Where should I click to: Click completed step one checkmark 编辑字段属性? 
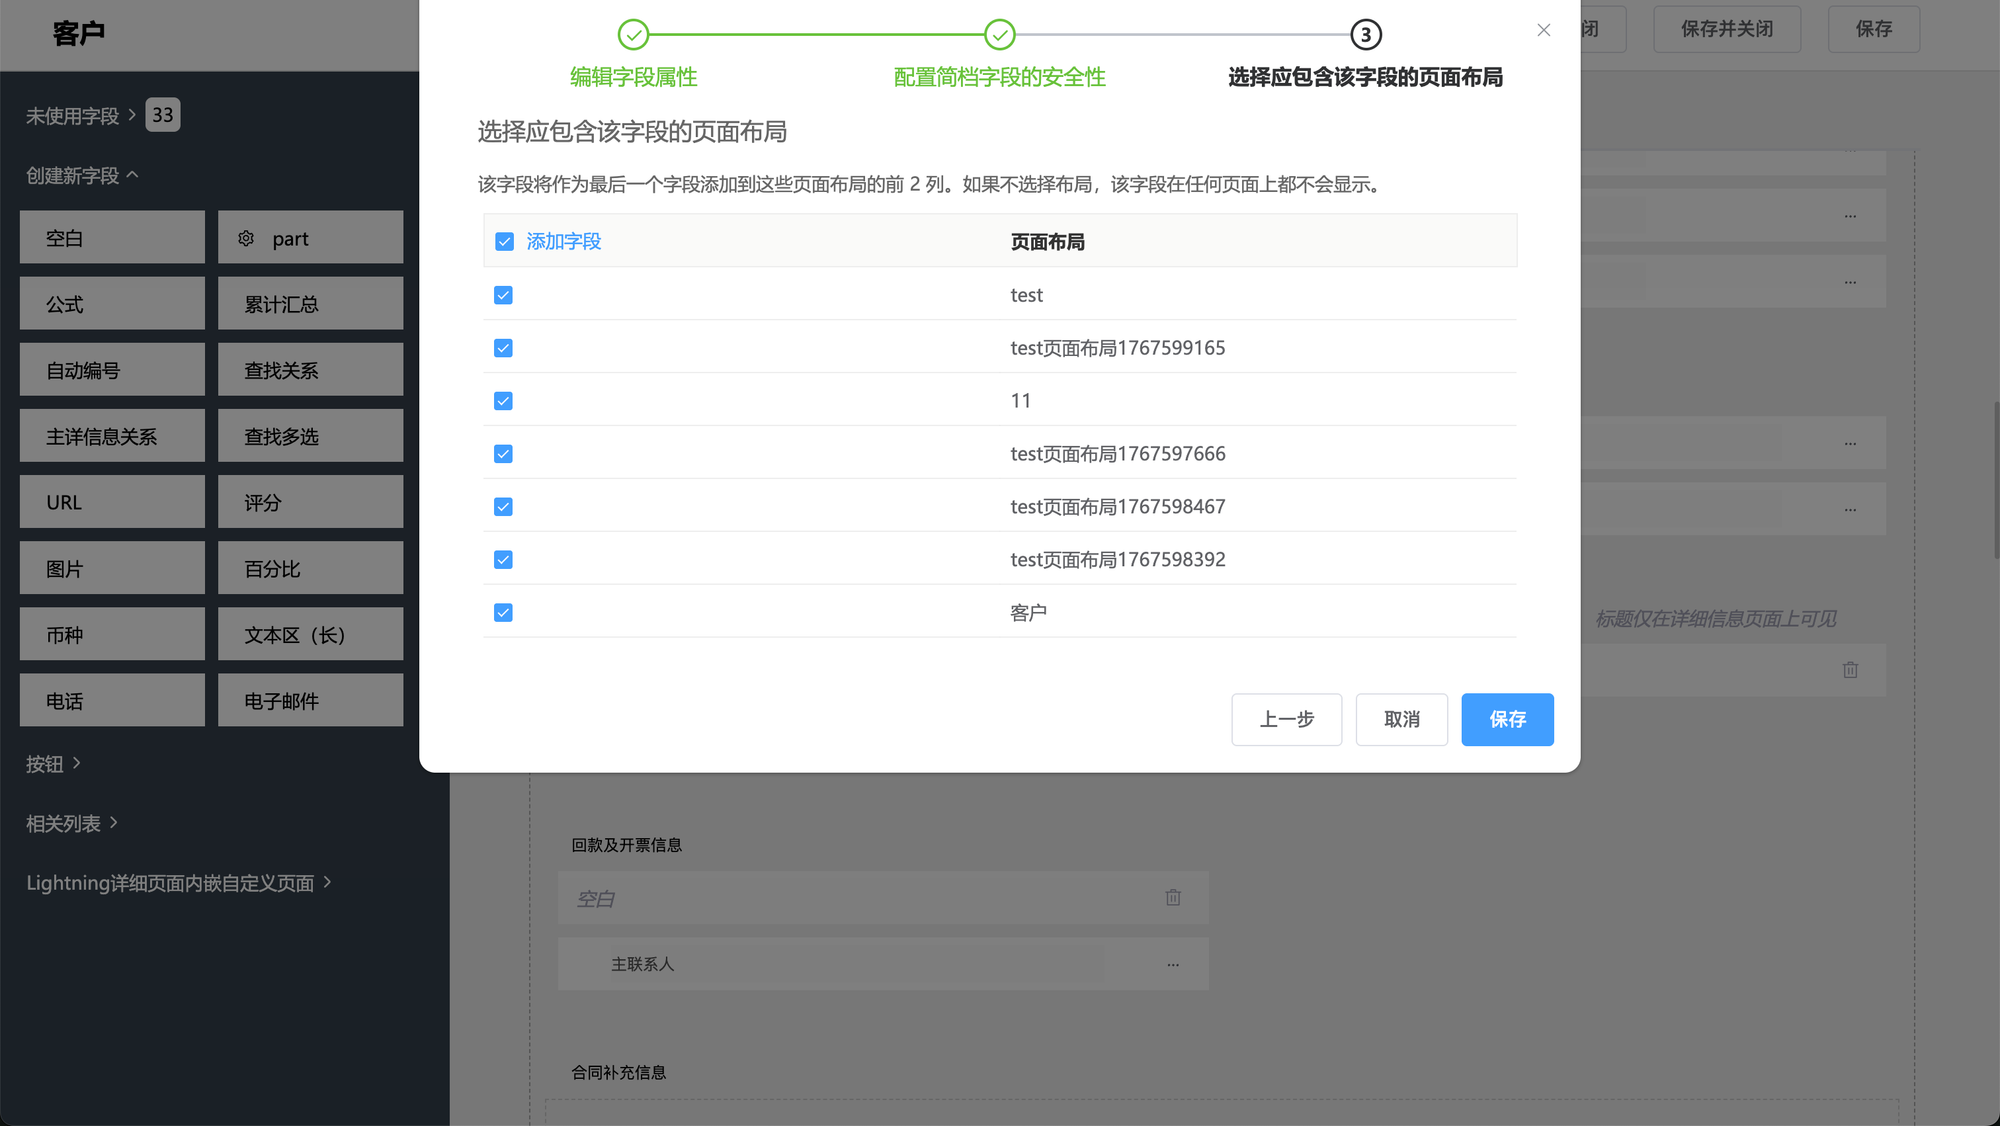point(633,35)
